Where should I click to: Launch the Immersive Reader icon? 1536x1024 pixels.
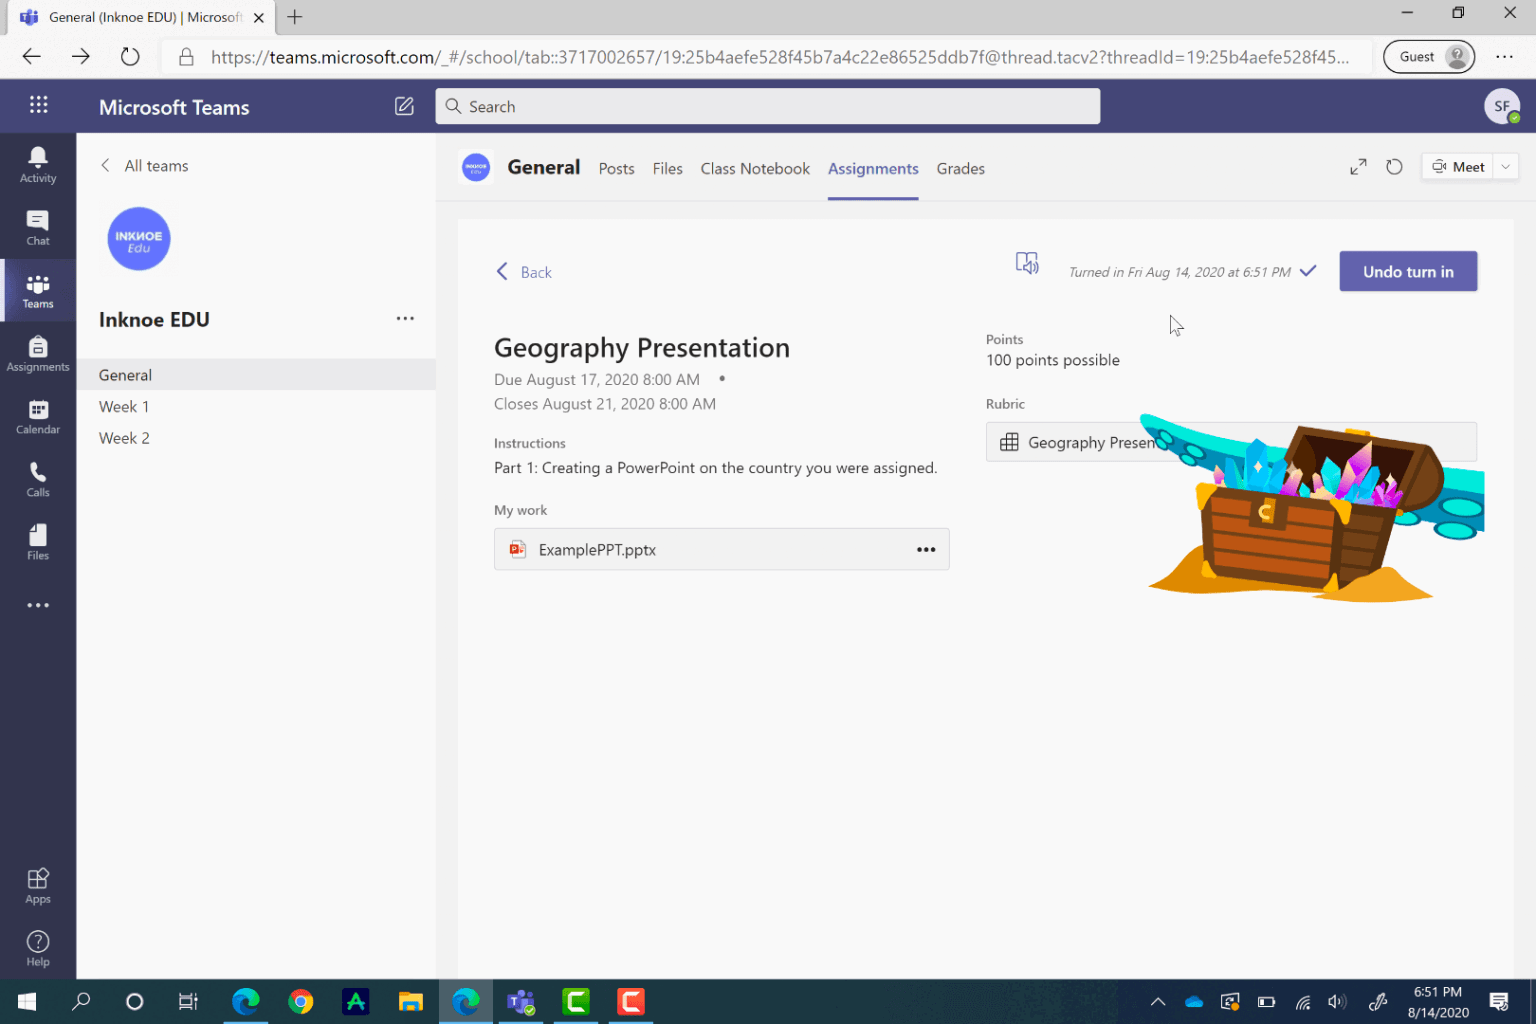click(1027, 262)
